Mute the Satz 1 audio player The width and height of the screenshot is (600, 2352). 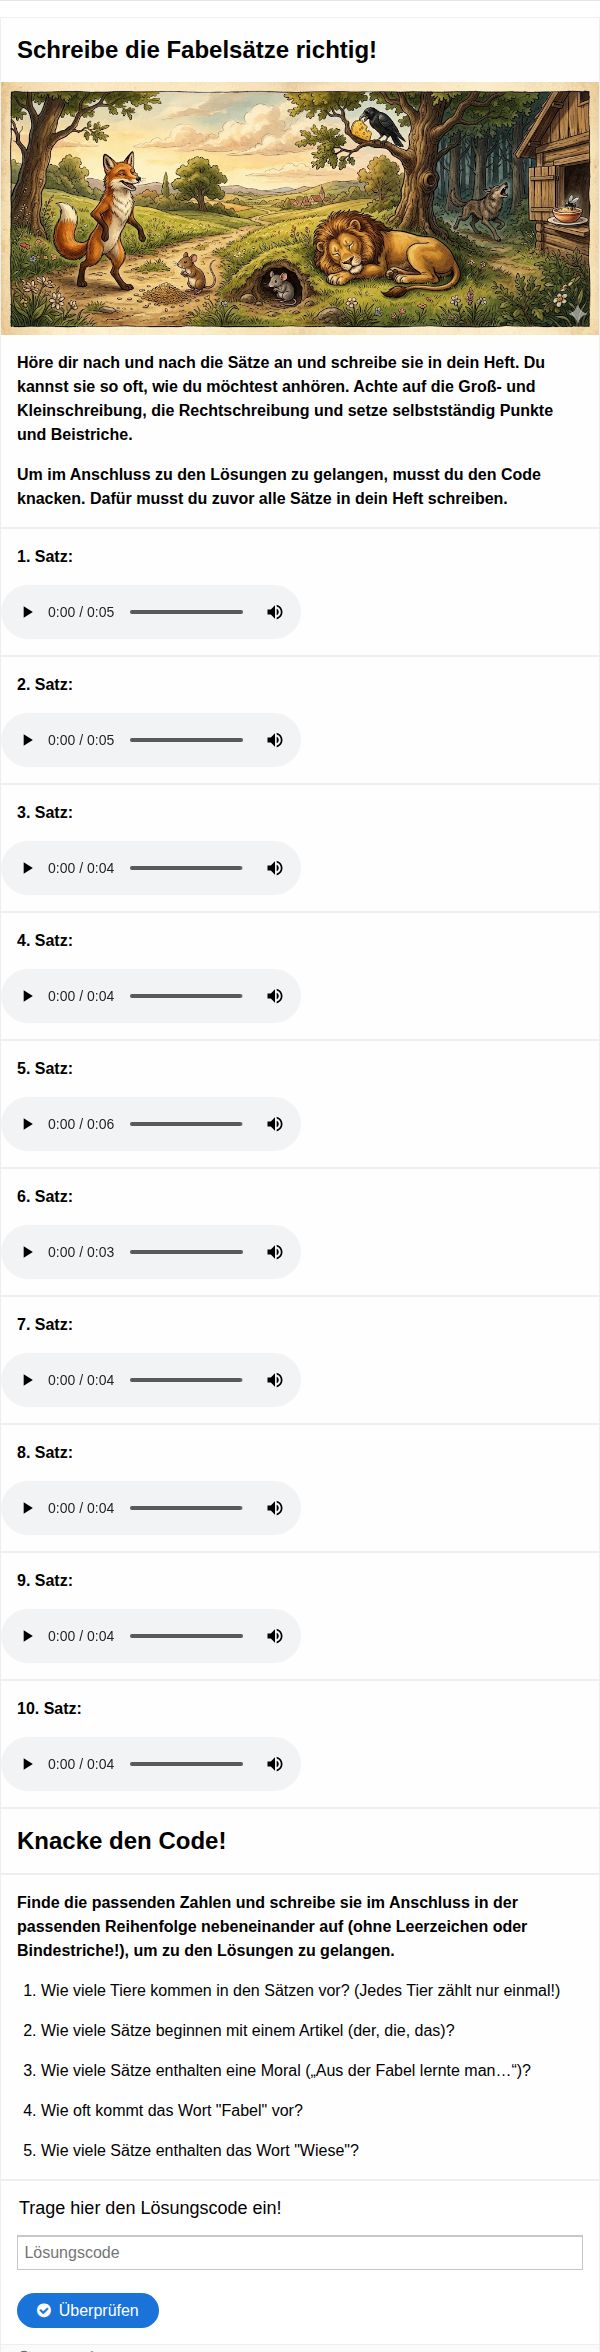pyautogui.click(x=274, y=612)
